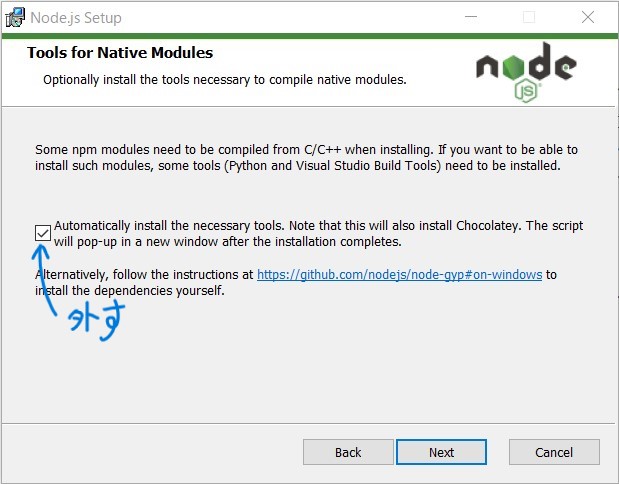The width and height of the screenshot is (619, 484).
Task: Click the Next button
Action: [441, 452]
